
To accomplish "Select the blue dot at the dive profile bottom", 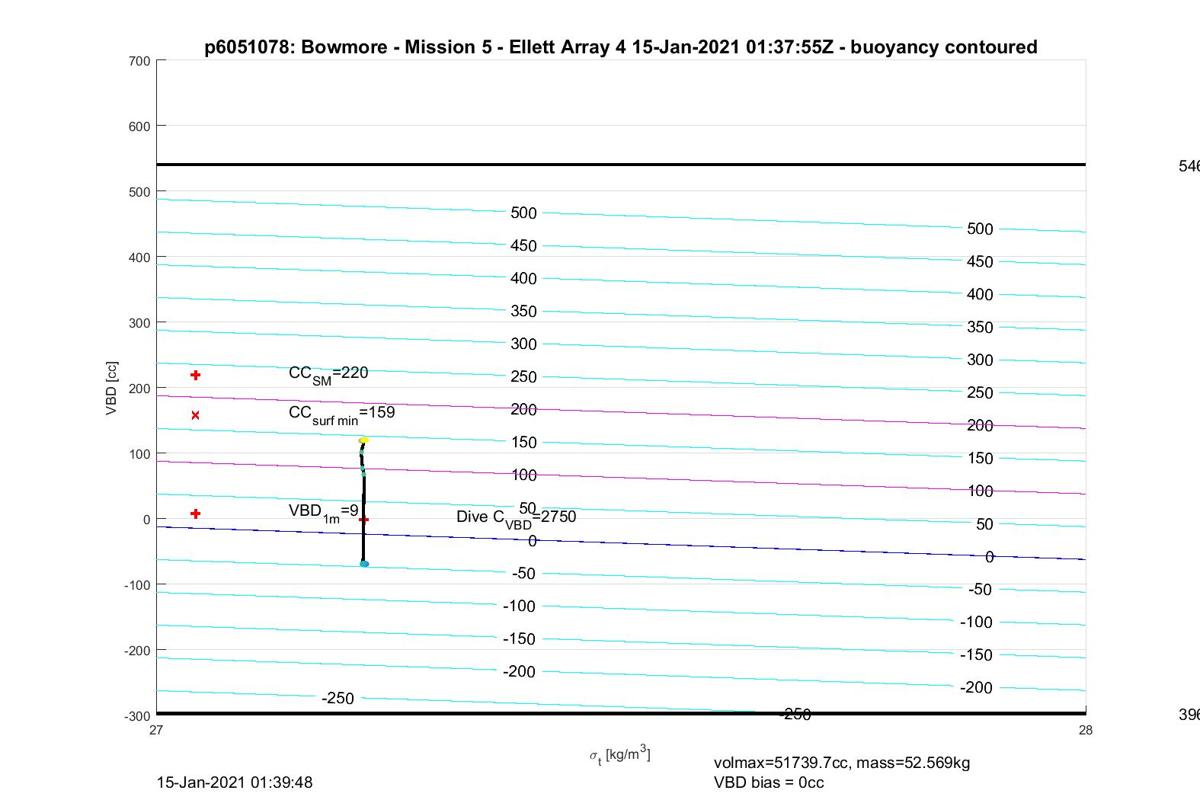I will 364,564.
